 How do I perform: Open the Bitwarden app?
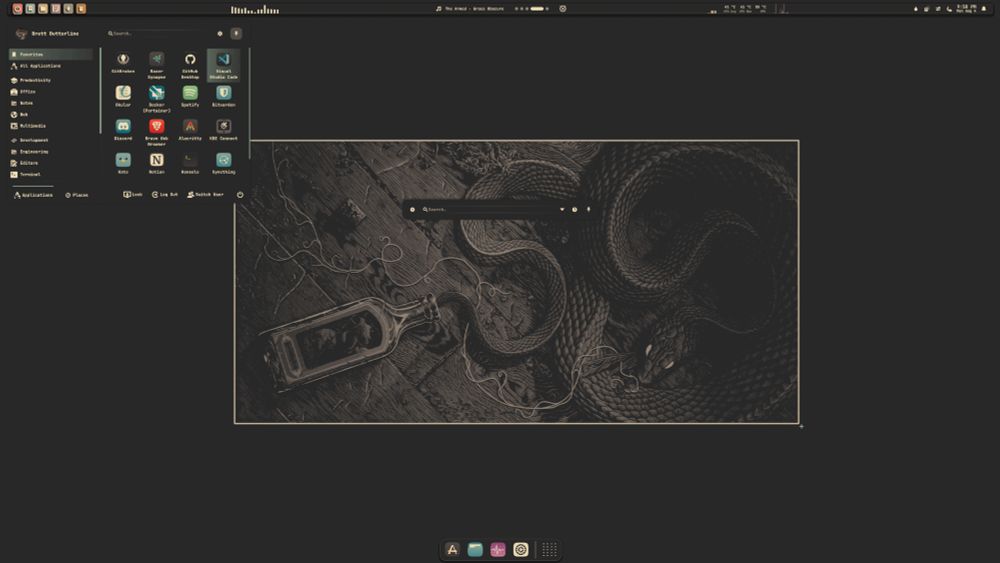(224, 93)
